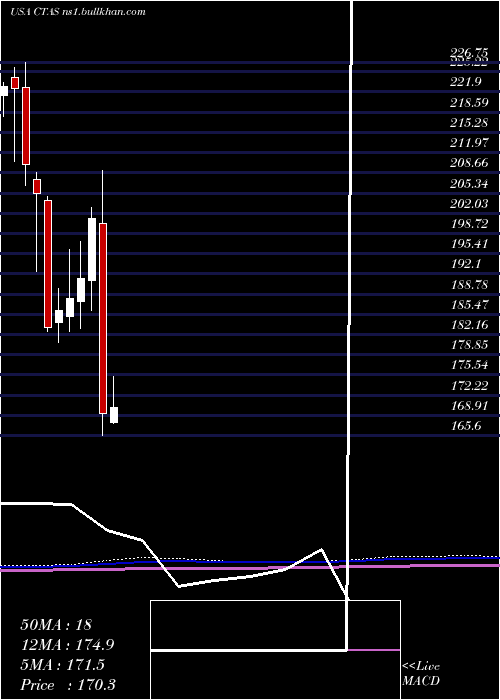Click the 165.6 price axis label
The image size is (500, 700).
tap(466, 425)
